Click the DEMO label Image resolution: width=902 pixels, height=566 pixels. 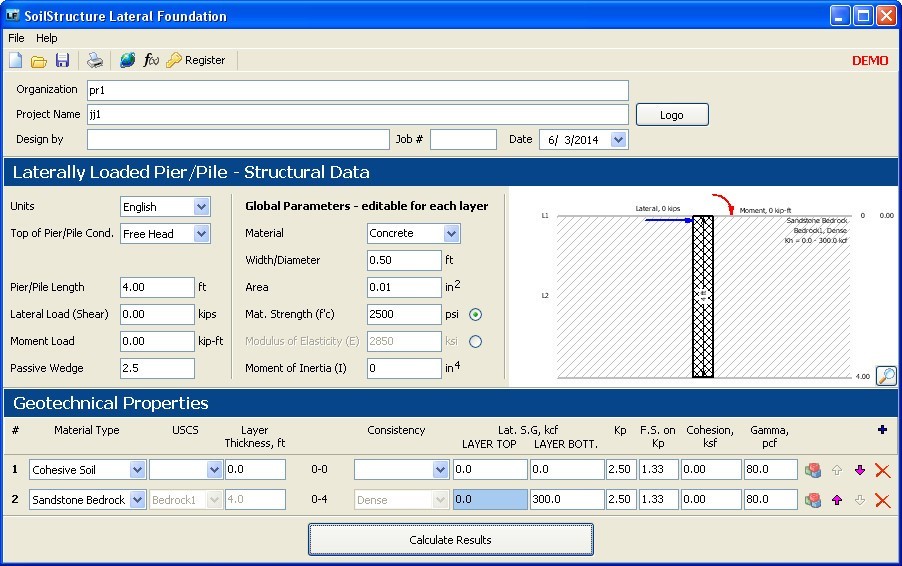(870, 60)
